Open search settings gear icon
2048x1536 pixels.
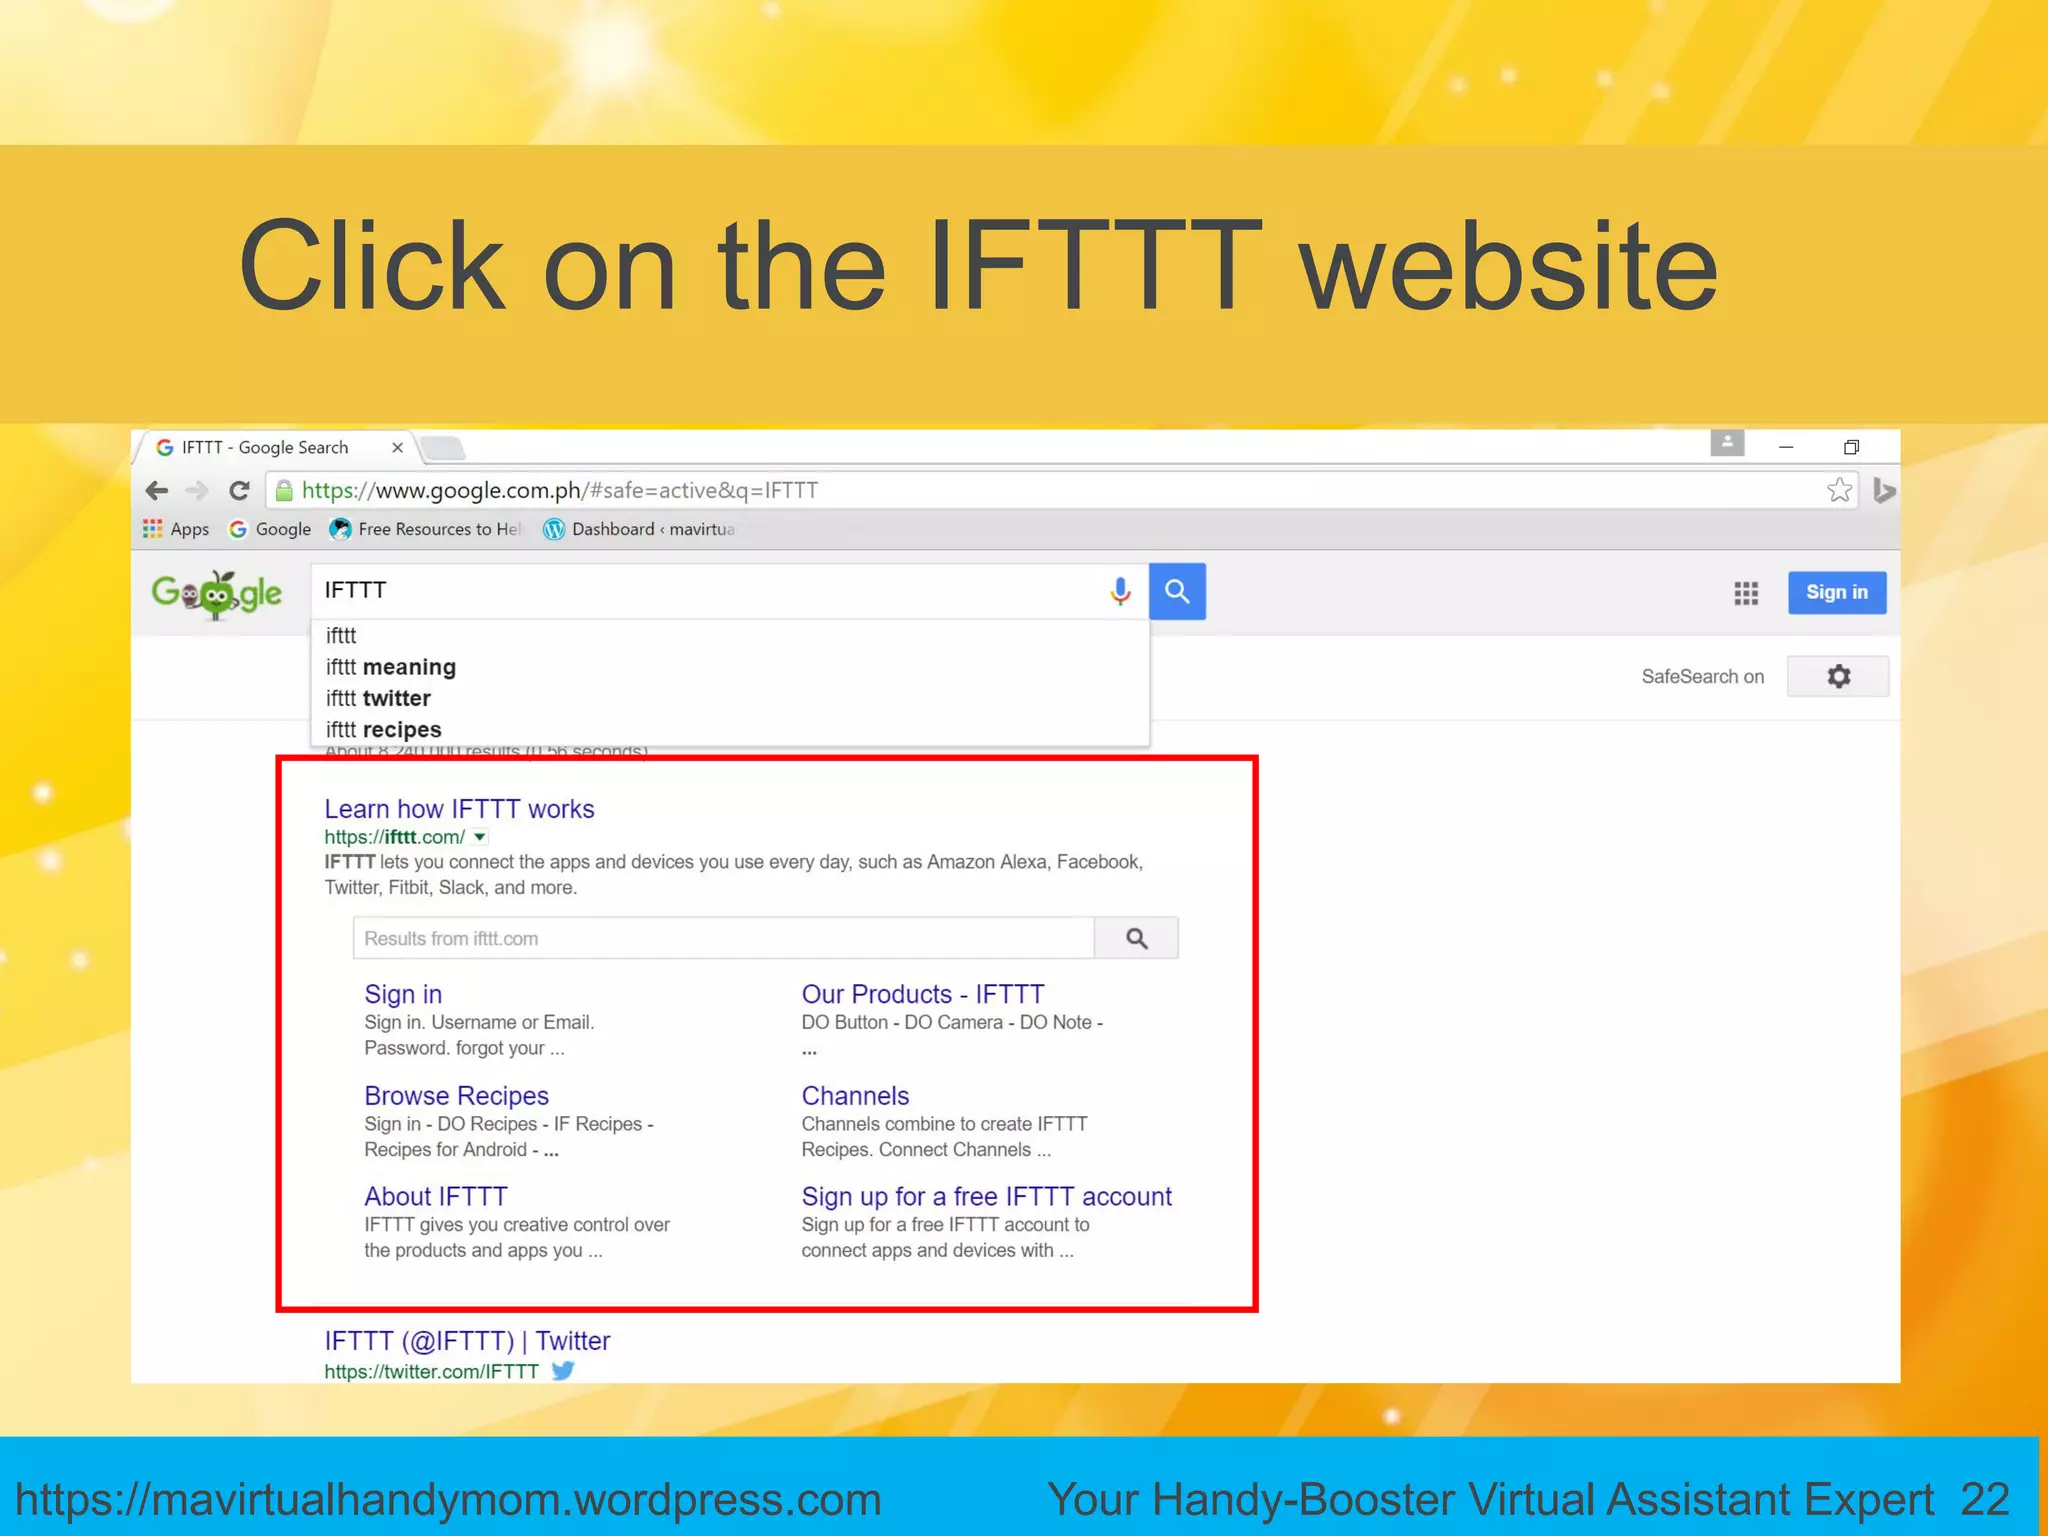[x=1838, y=676]
